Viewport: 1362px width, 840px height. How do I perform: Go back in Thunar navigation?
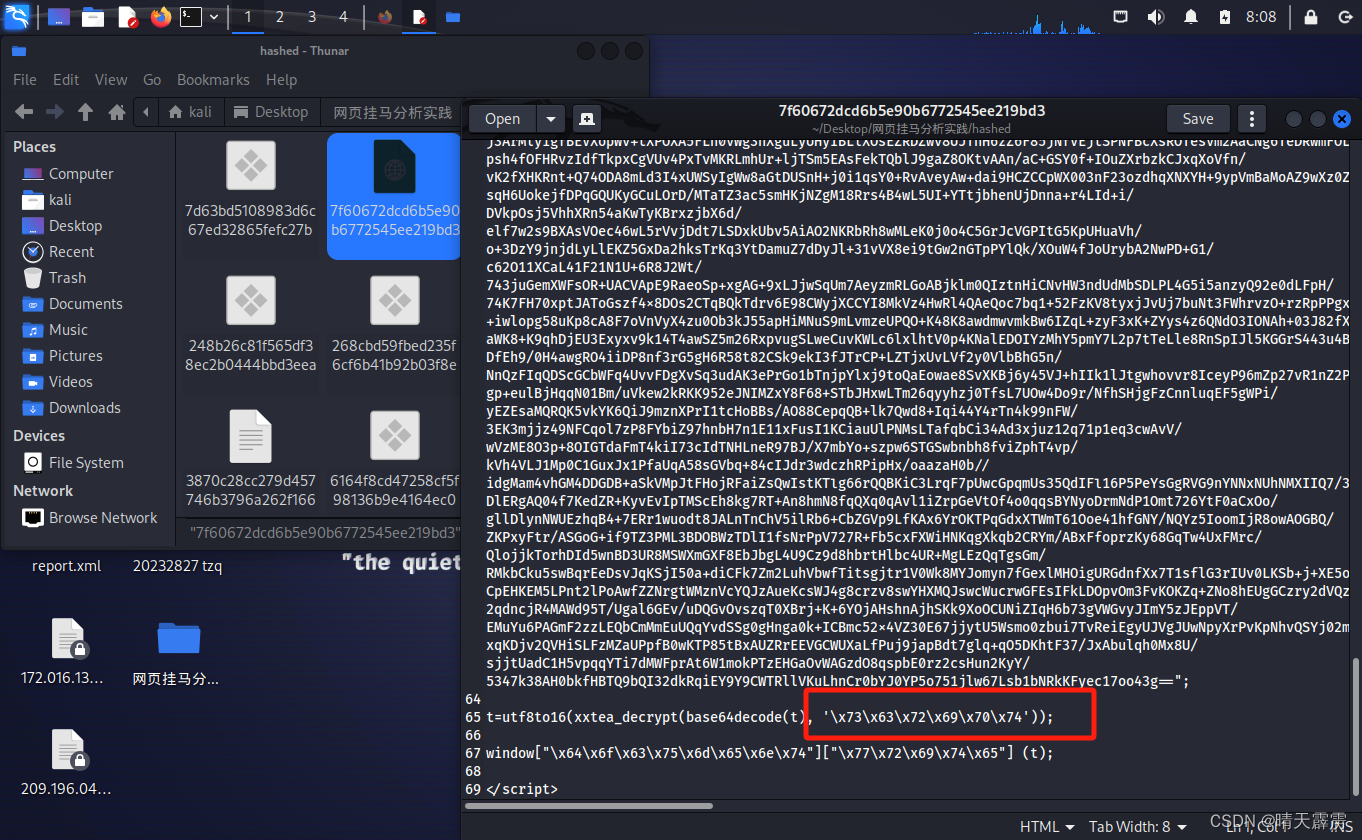(24, 112)
